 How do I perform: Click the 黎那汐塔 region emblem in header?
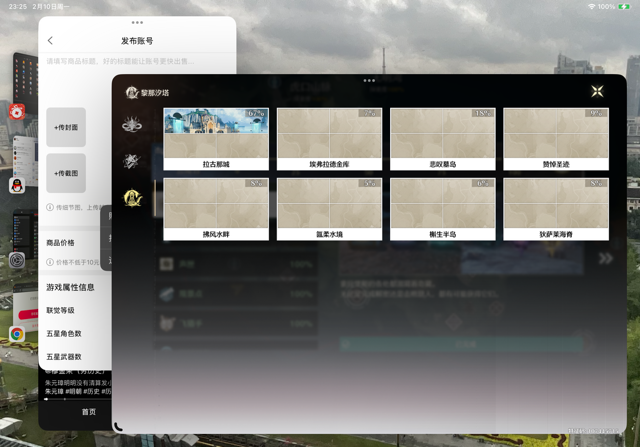[x=132, y=93]
